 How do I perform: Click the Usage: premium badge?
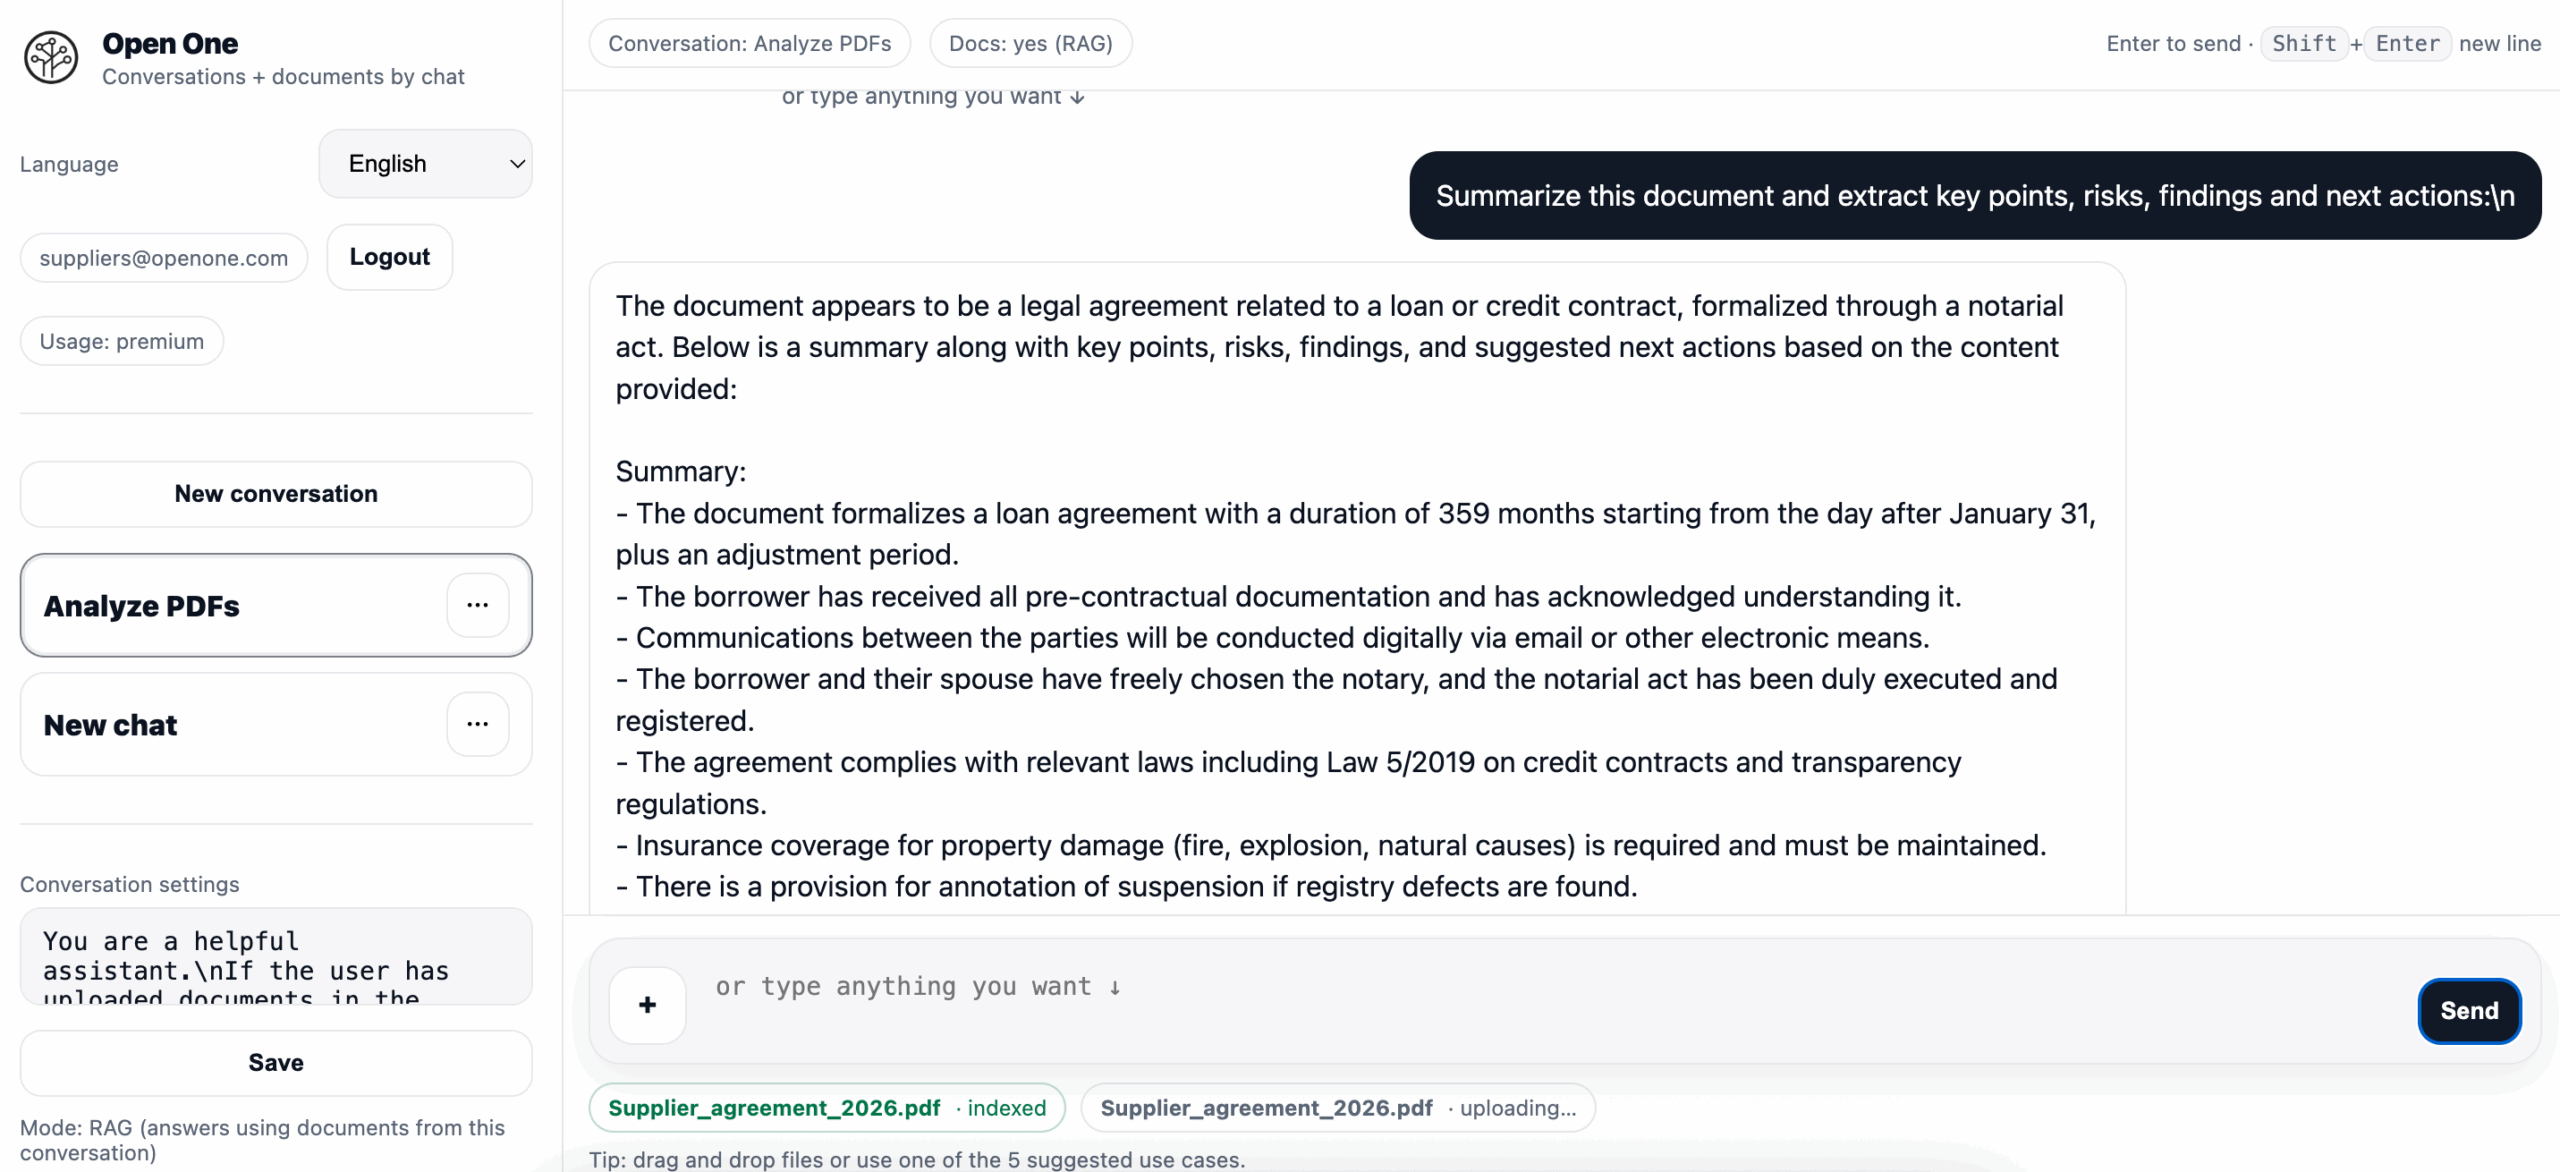pyautogui.click(x=121, y=341)
